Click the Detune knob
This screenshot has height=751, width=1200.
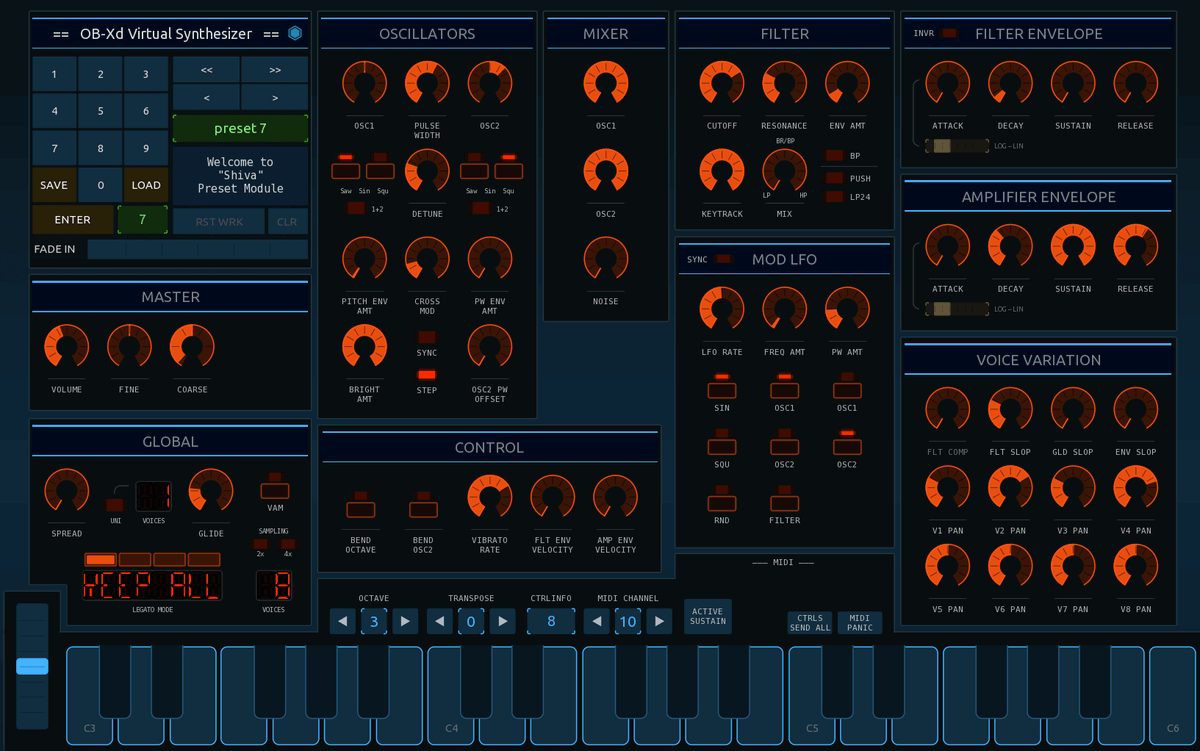click(427, 171)
